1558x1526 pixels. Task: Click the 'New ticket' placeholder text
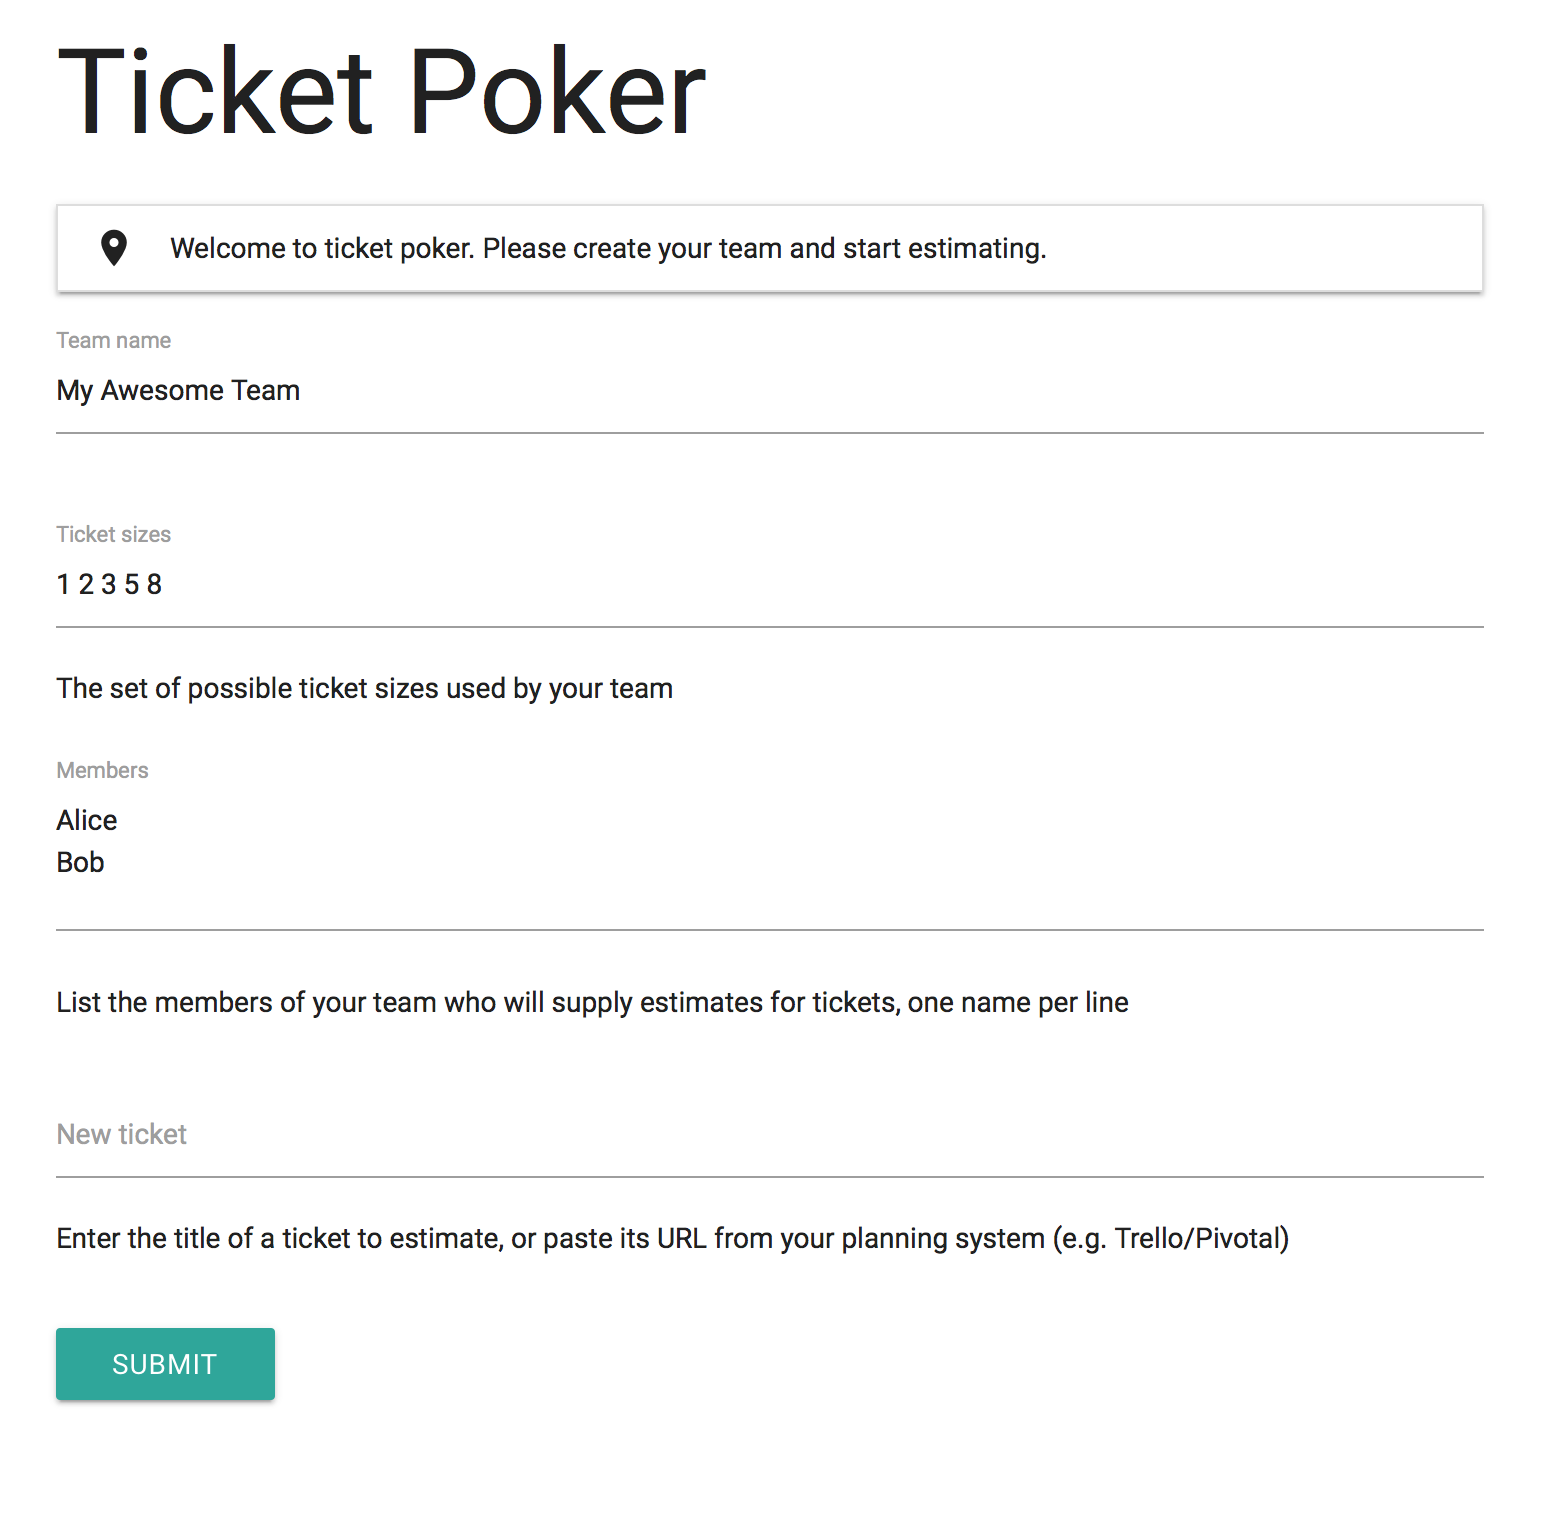tap(122, 1135)
